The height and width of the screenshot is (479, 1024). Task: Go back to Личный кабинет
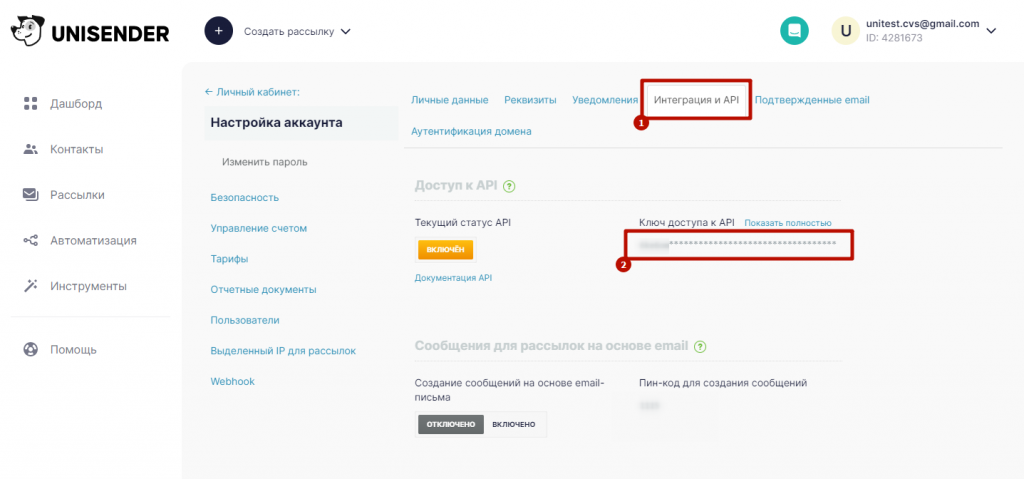(x=252, y=92)
